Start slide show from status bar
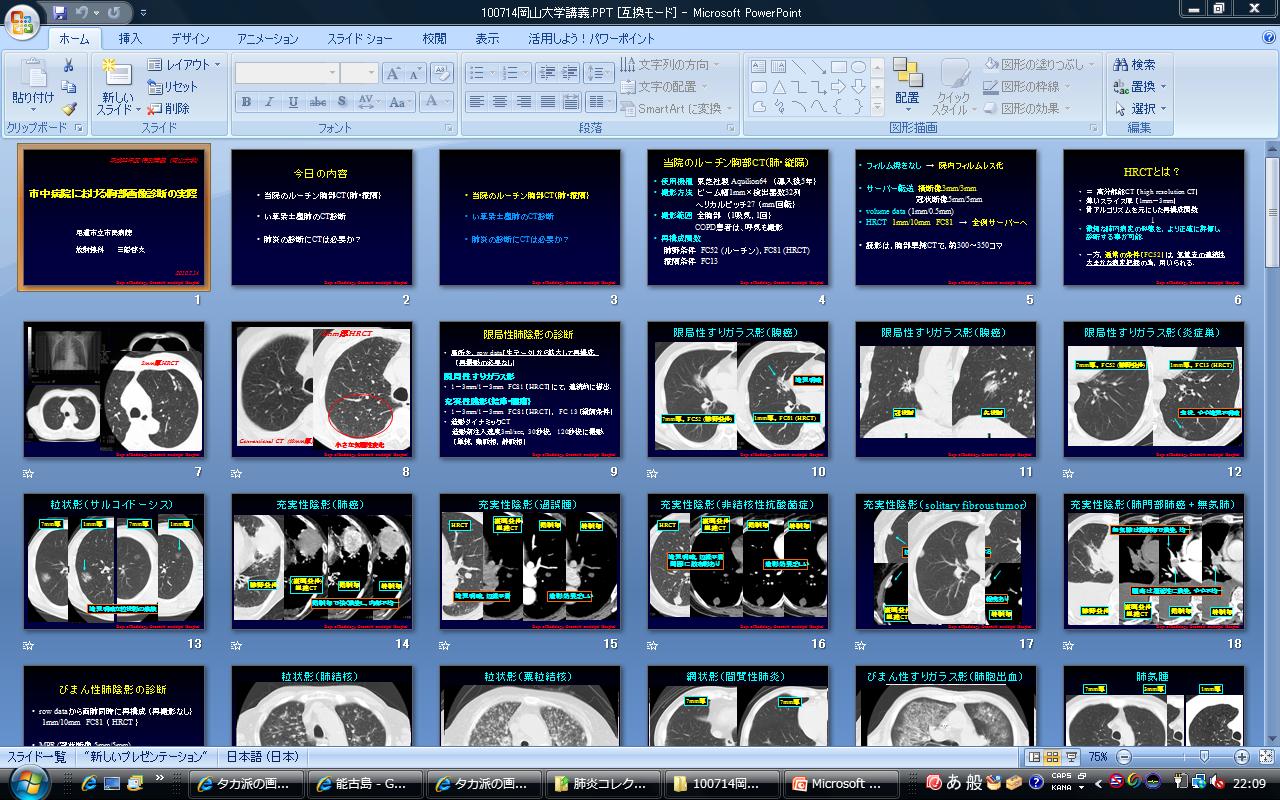Image resolution: width=1280 pixels, height=800 pixels. 1070,757
